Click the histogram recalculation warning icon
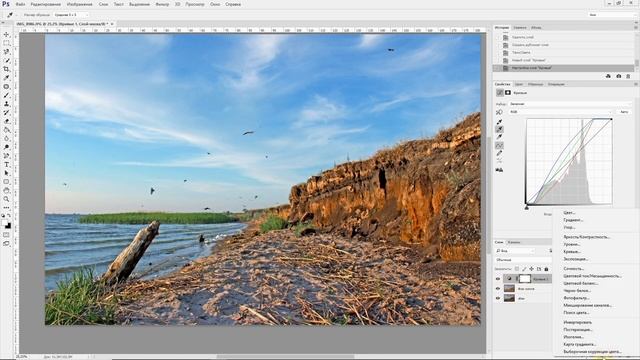 click(x=499, y=170)
